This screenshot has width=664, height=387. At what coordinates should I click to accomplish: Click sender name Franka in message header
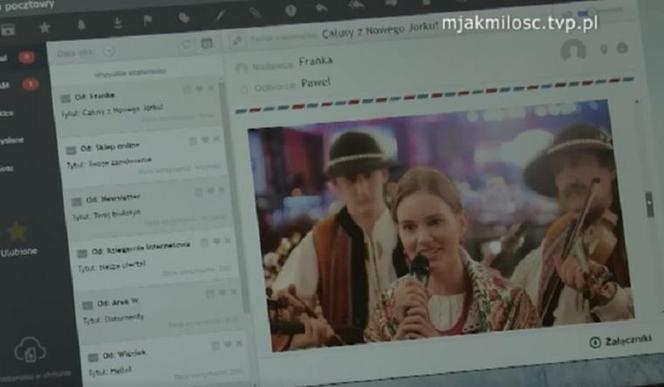[315, 62]
